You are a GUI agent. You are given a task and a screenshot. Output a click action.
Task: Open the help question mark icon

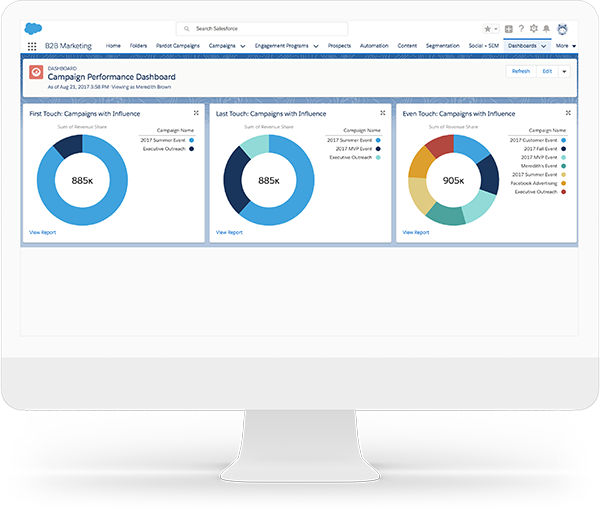tap(521, 29)
